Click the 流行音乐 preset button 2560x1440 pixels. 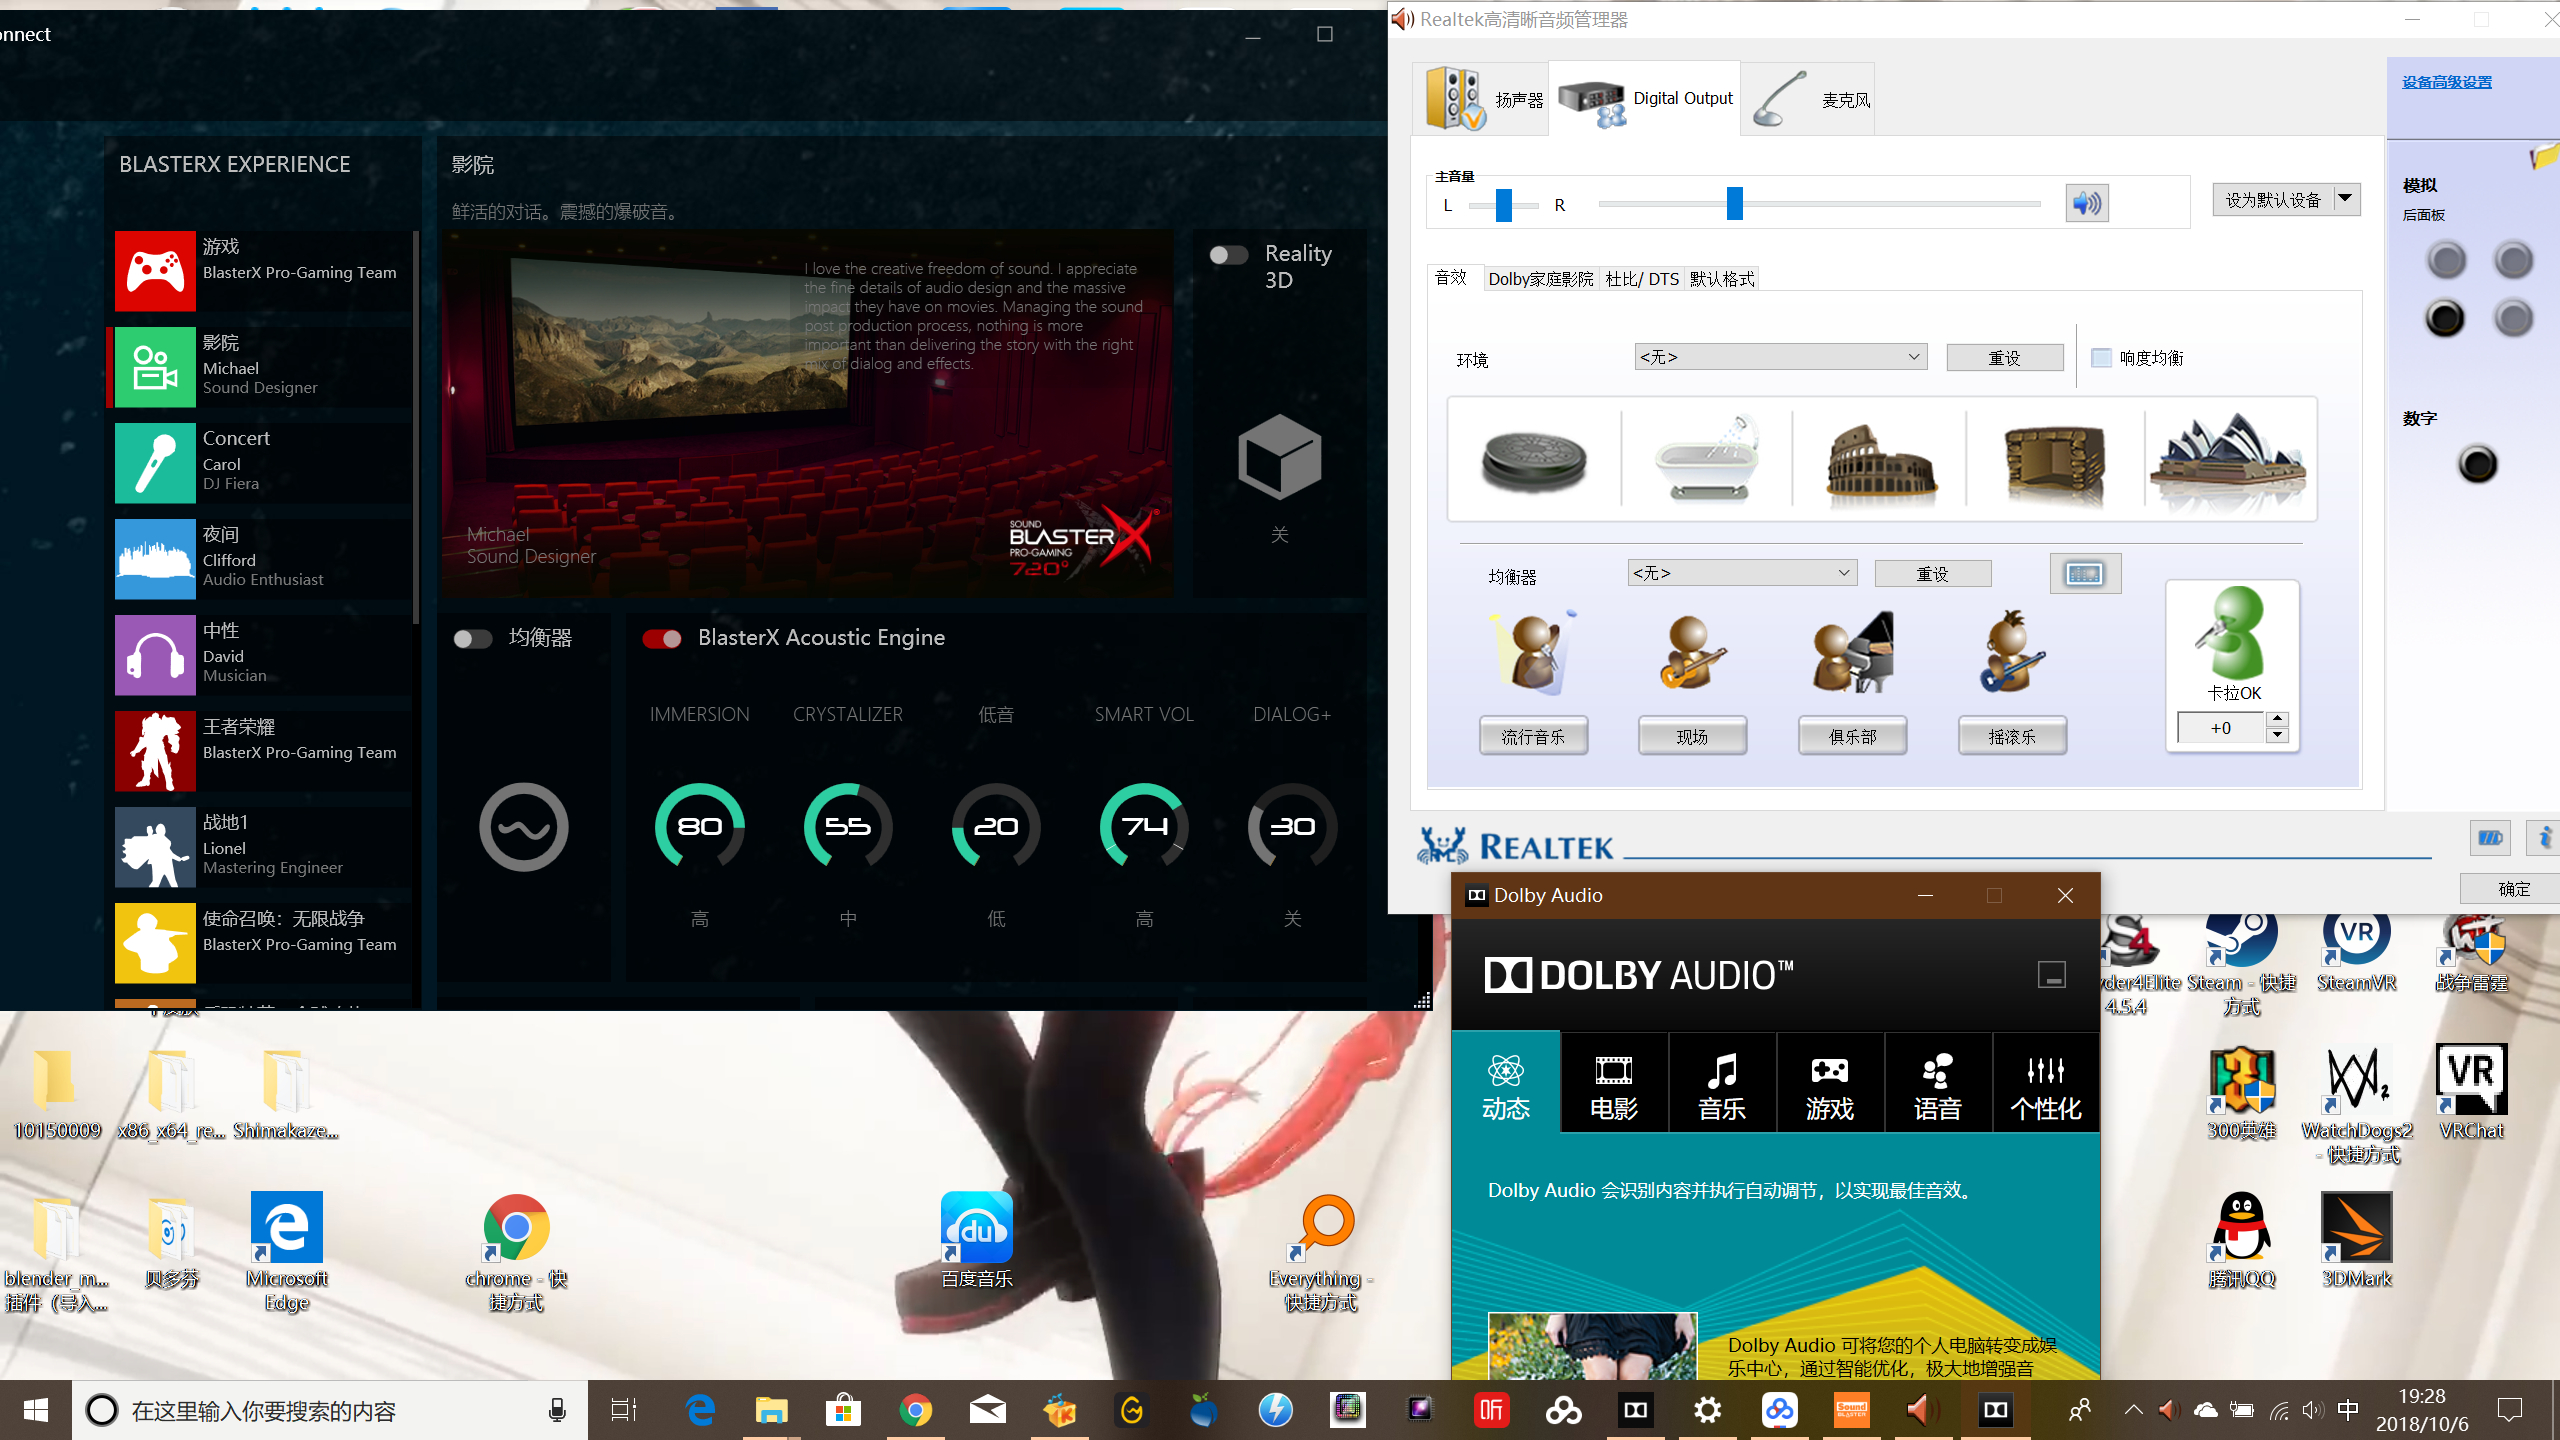pyautogui.click(x=1533, y=737)
